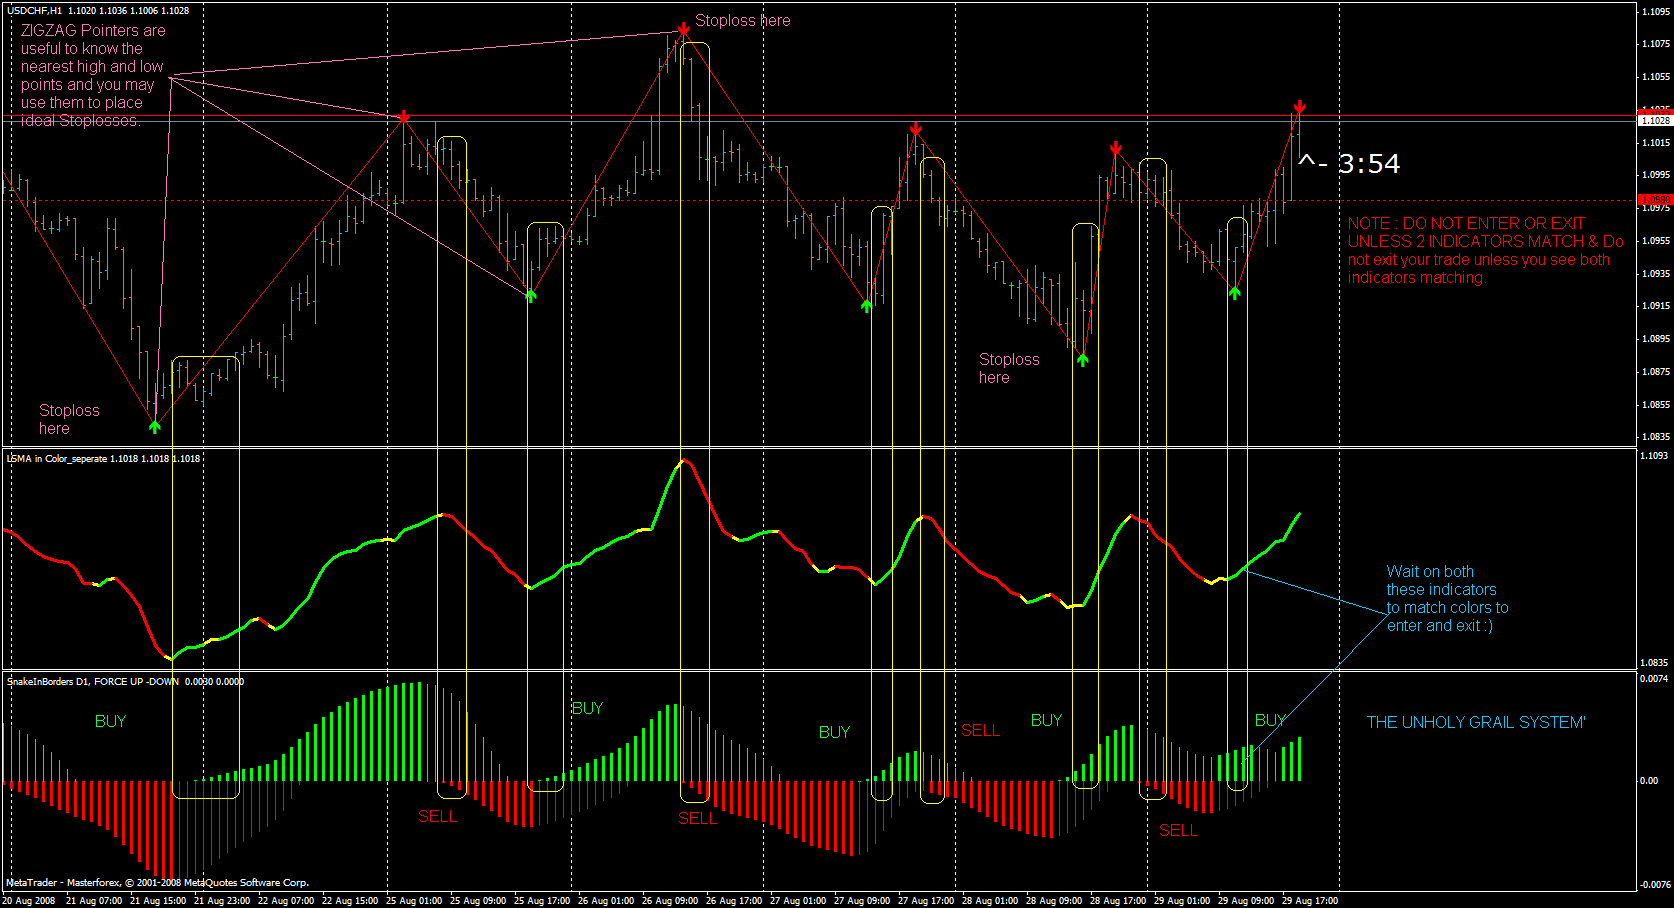
Task: Click the 'THE UNHOLY GRAIL SYSTEM' text
Action: pos(1475,722)
